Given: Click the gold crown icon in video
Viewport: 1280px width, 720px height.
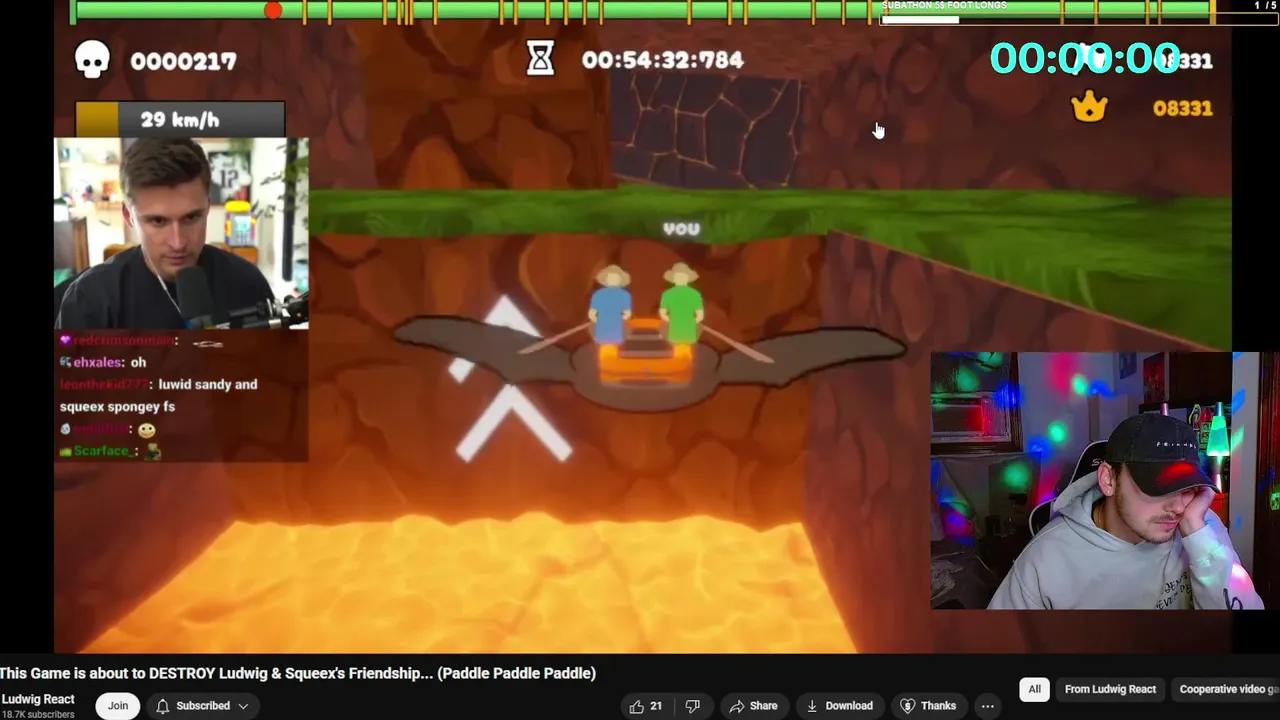Looking at the screenshot, I should point(1089,107).
